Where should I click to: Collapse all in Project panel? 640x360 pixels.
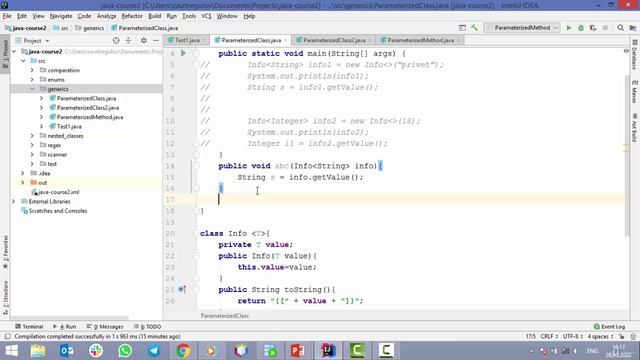coord(129,40)
